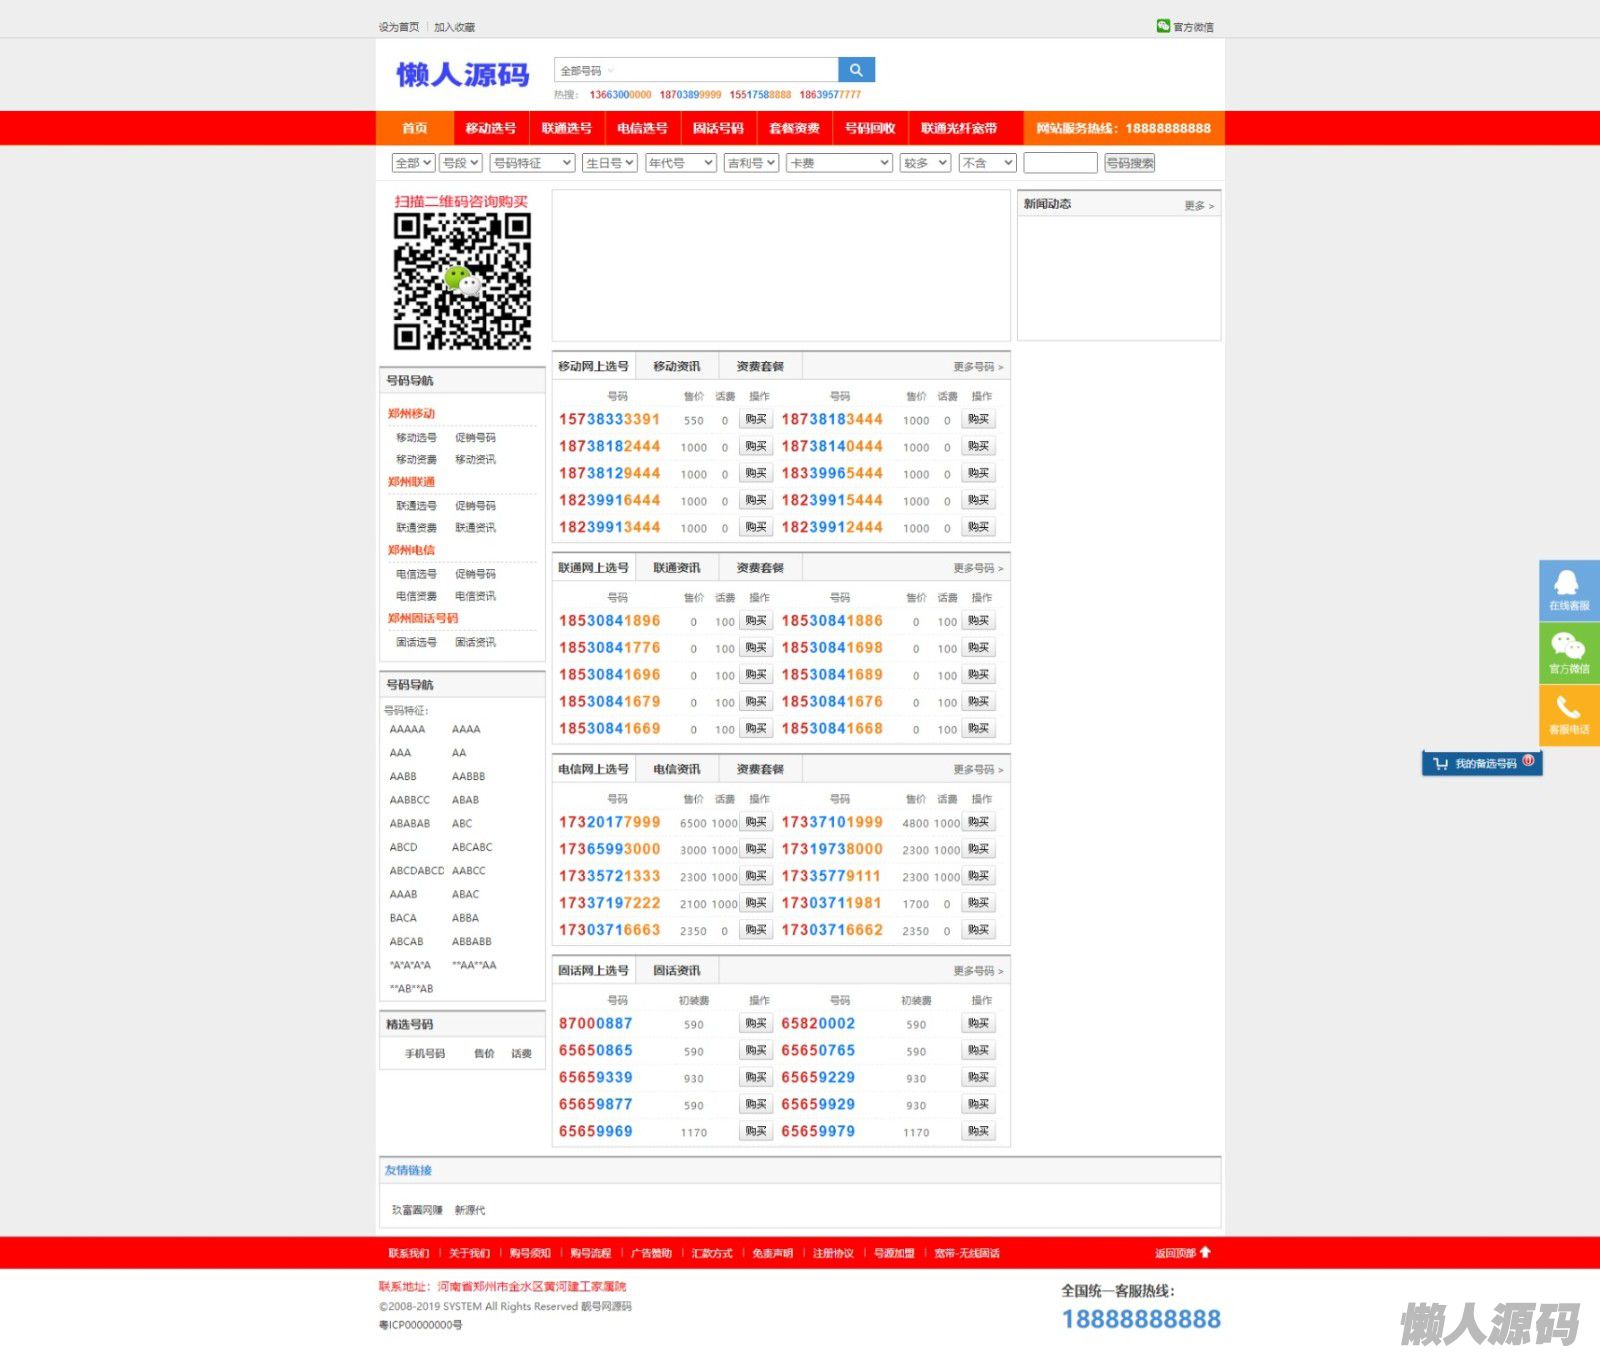Click the landline number 65659979
The height and width of the screenshot is (1359, 1600).
pyautogui.click(x=818, y=1132)
